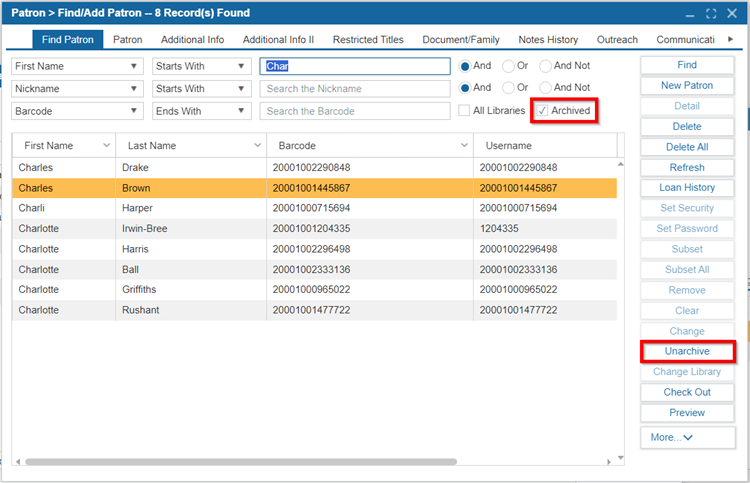Viewport: 750px width, 483px height.
Task: Select Or radio for First Name row
Action: click(508, 66)
